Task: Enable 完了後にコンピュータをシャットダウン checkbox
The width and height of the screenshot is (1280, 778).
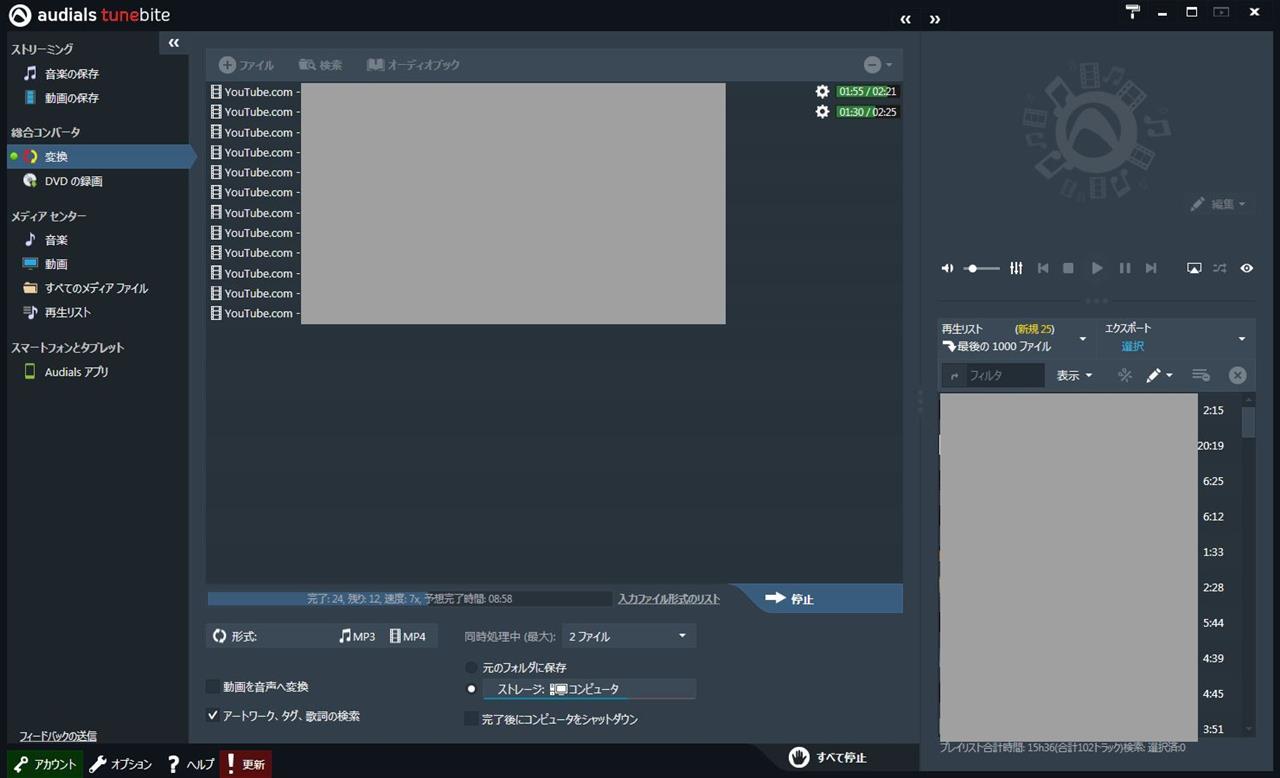Action: pyautogui.click(x=471, y=719)
